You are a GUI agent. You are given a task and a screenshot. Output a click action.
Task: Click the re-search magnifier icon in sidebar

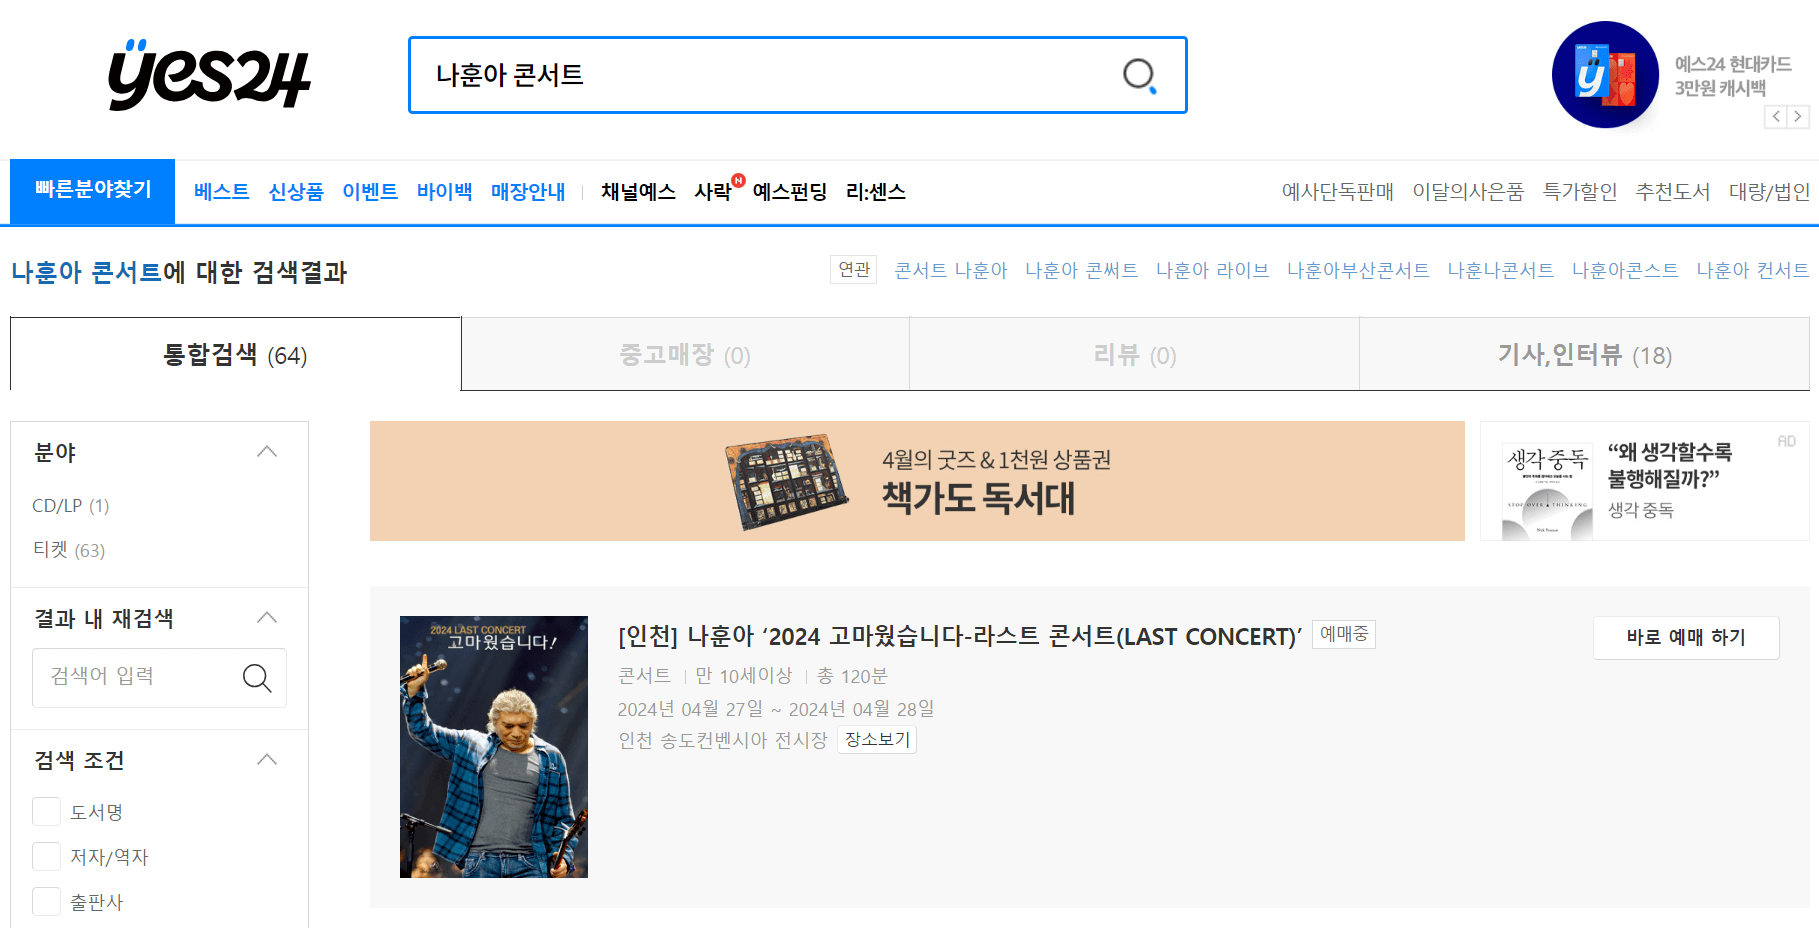(257, 678)
